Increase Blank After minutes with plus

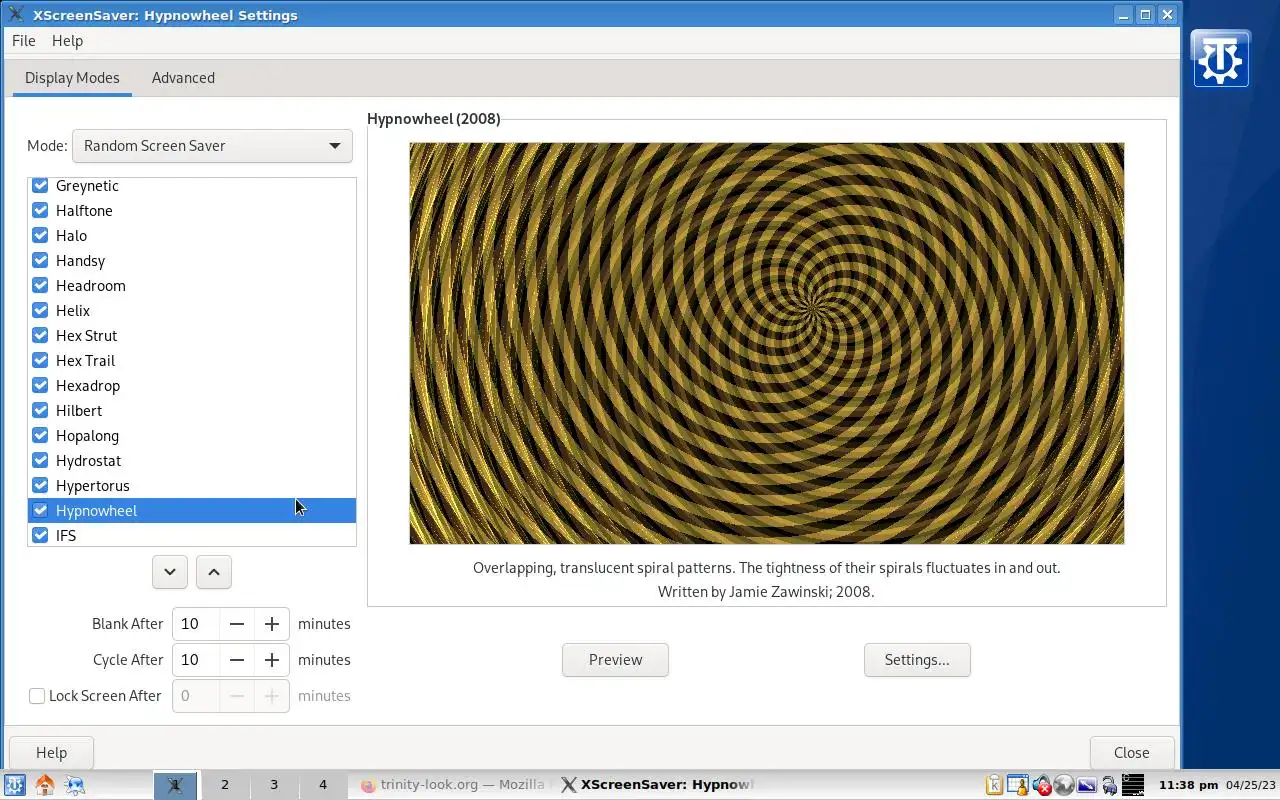272,624
